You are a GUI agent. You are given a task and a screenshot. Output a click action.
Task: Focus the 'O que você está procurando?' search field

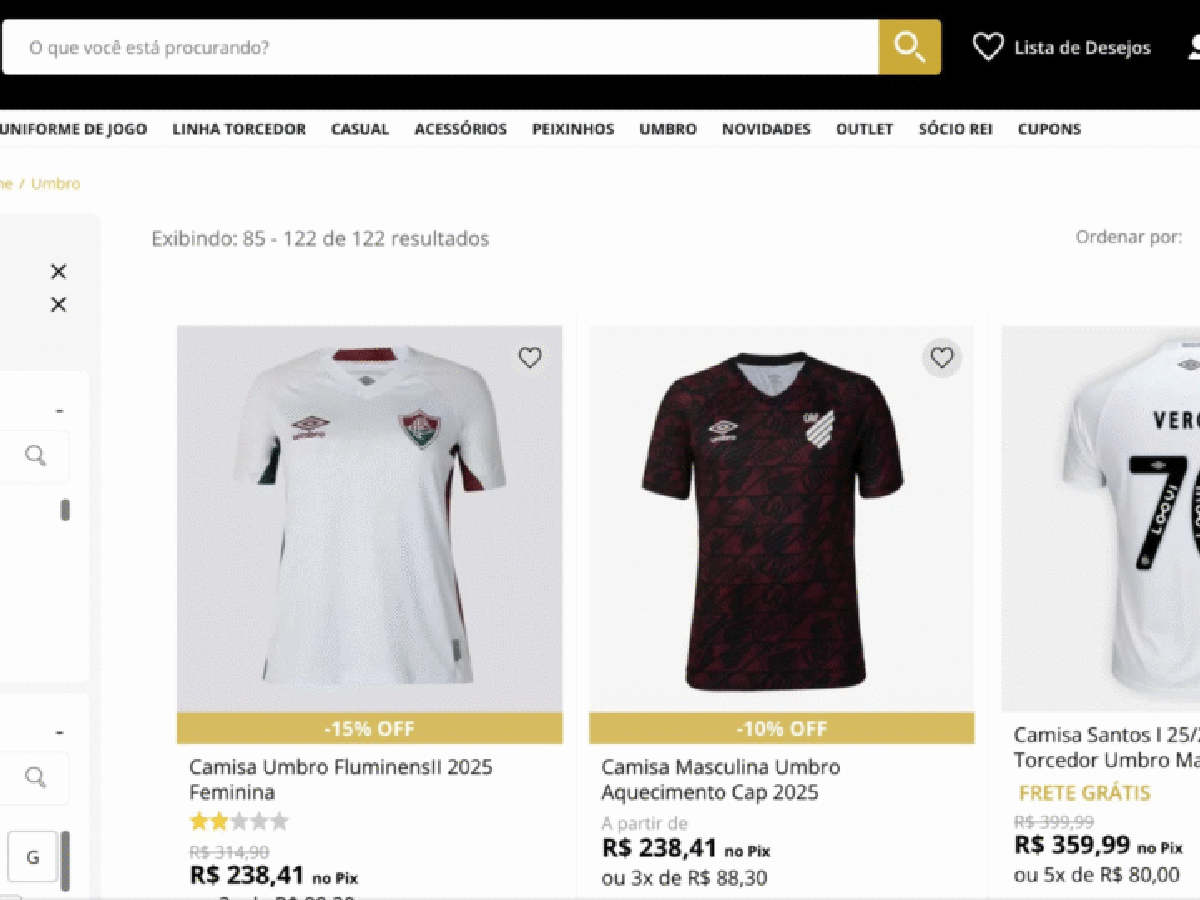point(440,47)
